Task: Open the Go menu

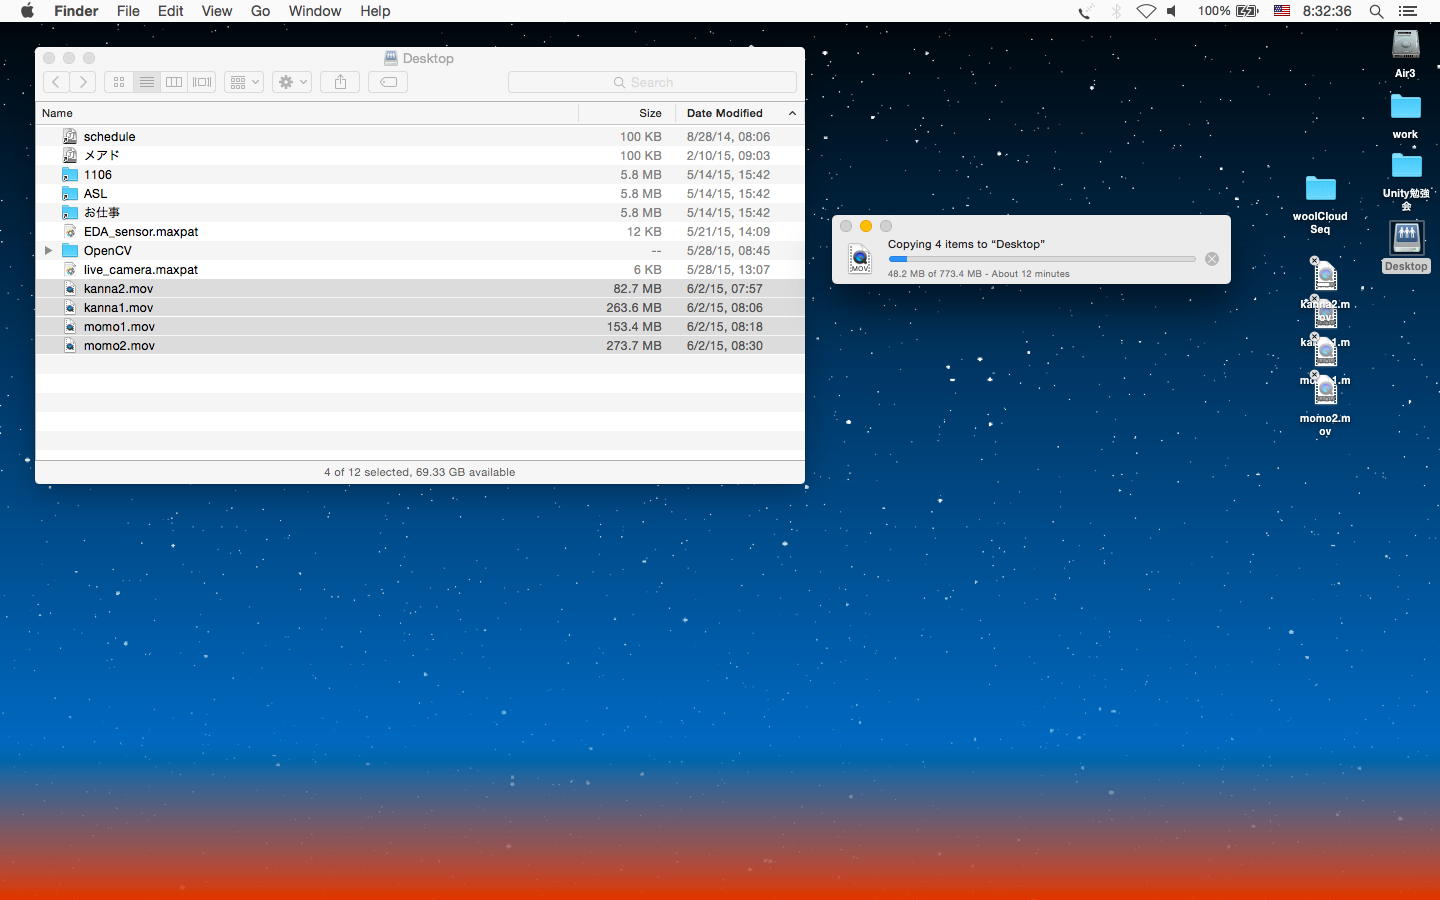Action: pos(260,11)
